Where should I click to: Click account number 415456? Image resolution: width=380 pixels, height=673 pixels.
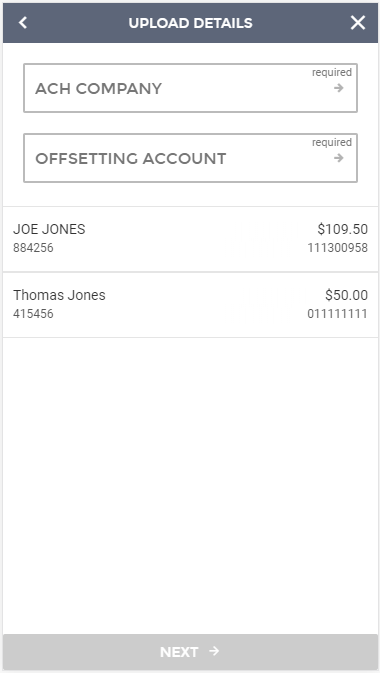[x=33, y=314]
